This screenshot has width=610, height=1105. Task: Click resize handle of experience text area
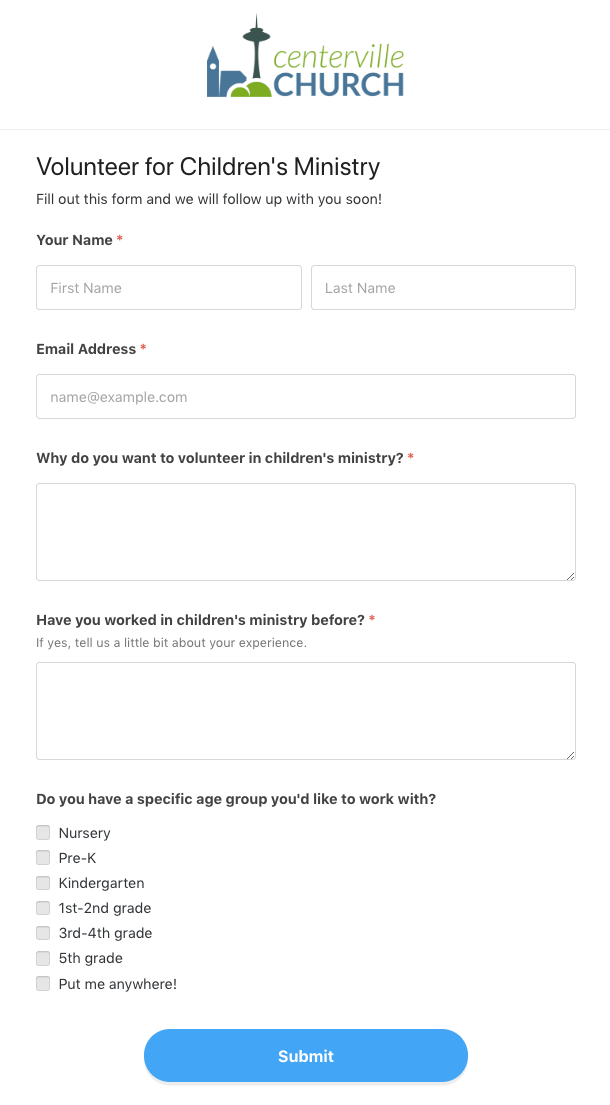(x=570, y=754)
